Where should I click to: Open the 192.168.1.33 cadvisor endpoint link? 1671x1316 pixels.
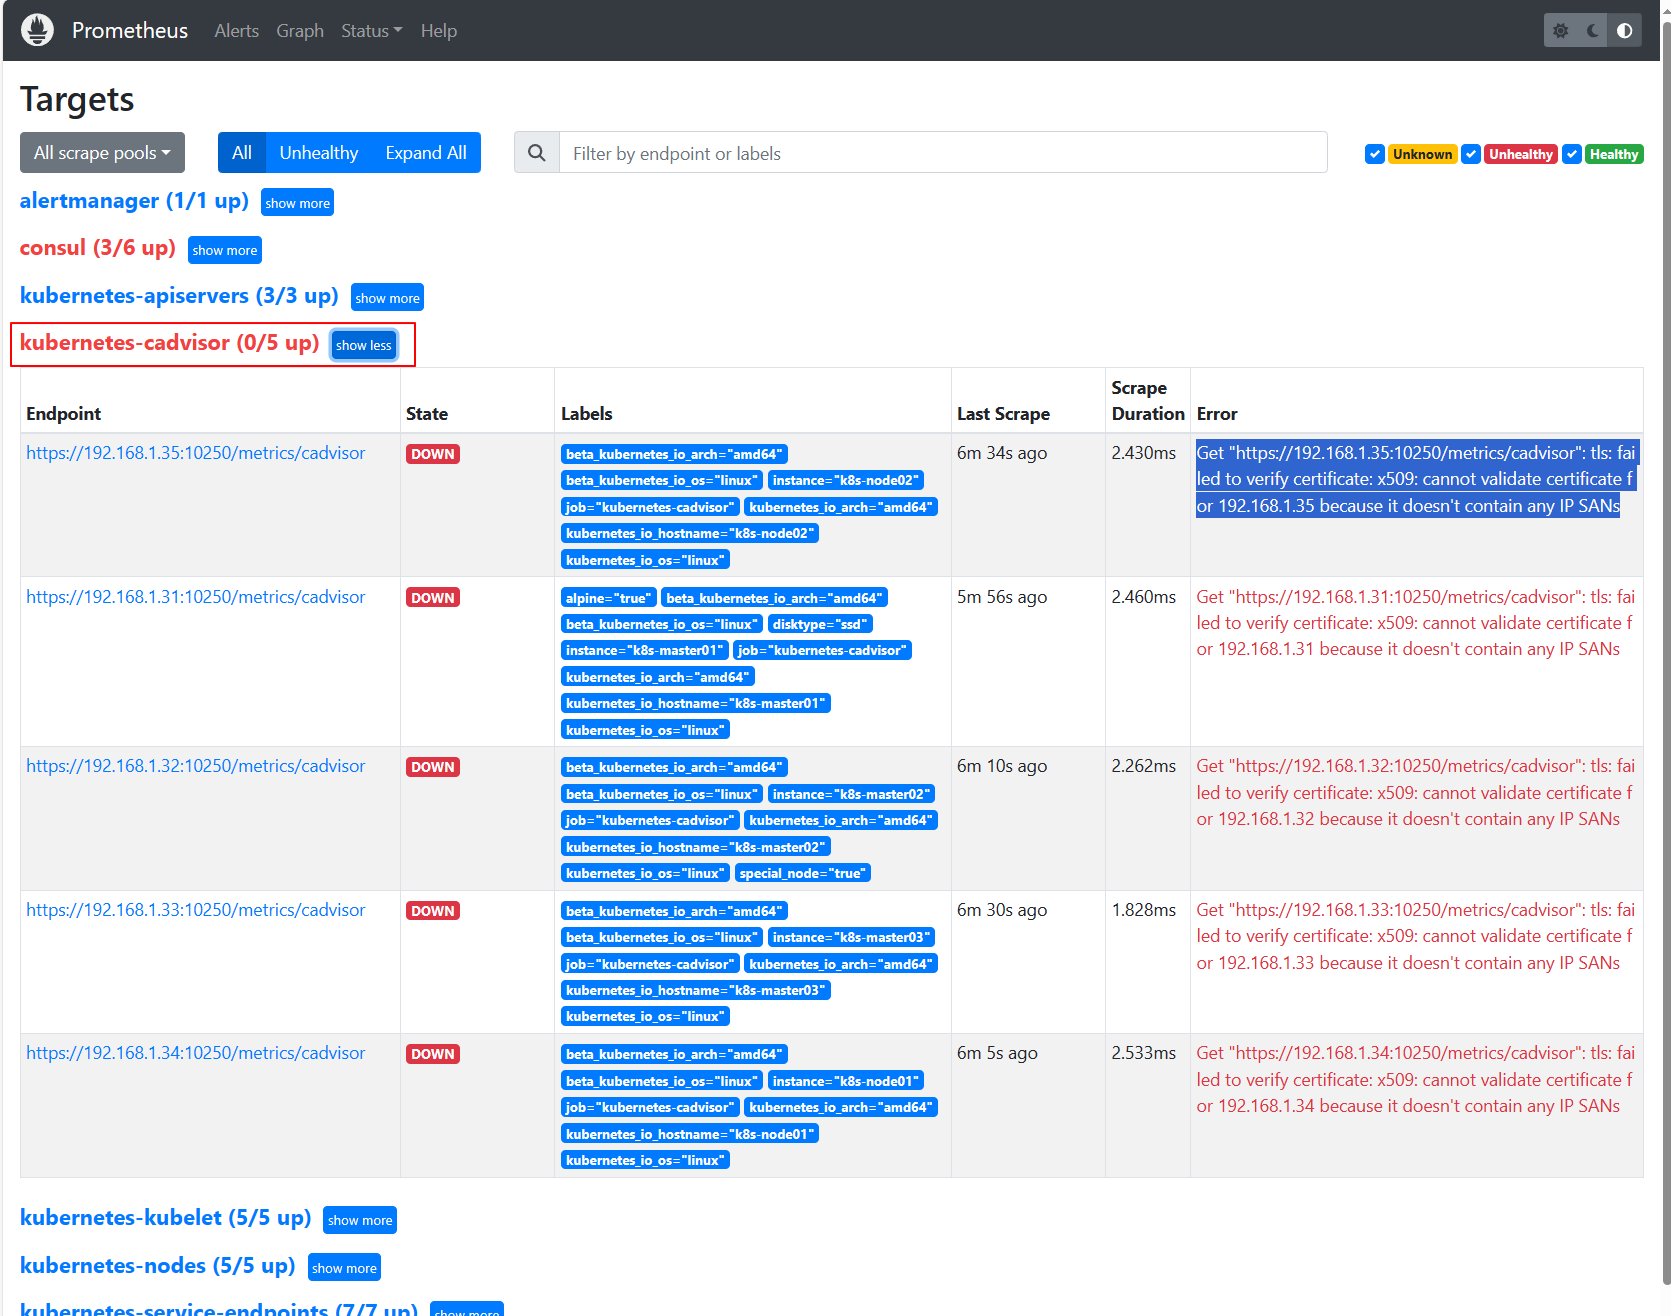[x=196, y=910]
